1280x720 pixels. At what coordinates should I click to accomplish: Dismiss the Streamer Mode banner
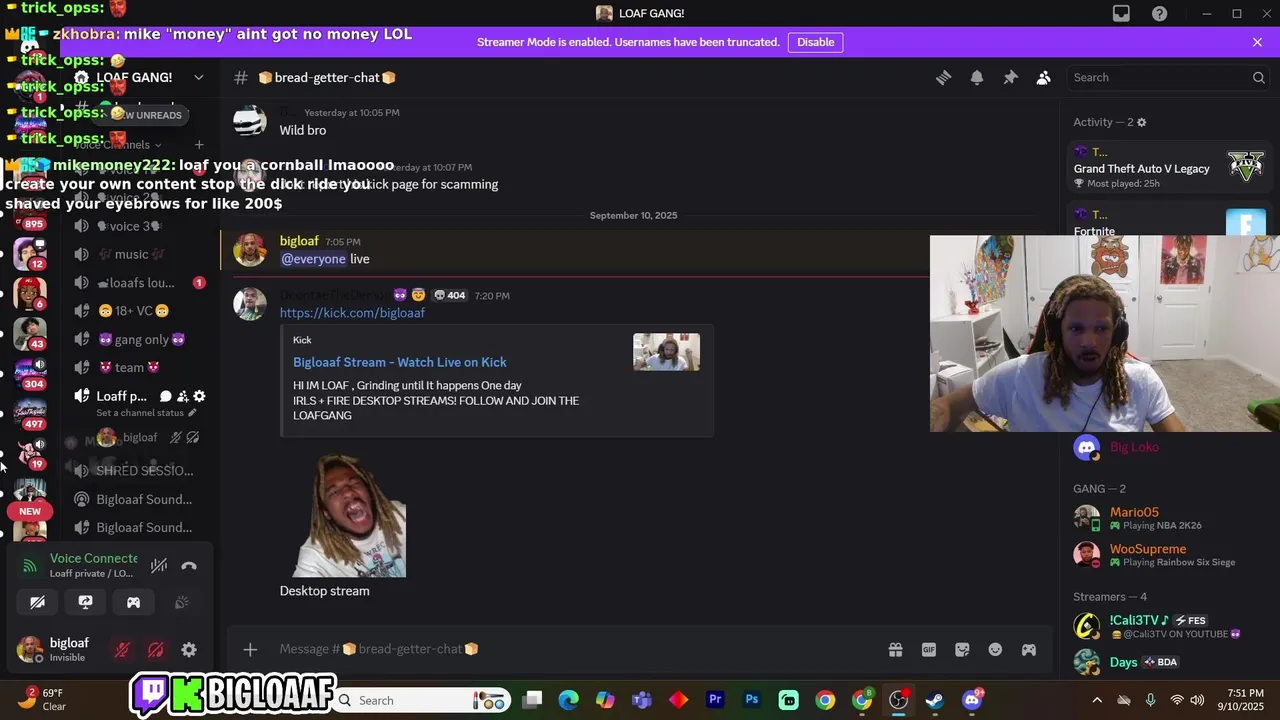(1257, 42)
